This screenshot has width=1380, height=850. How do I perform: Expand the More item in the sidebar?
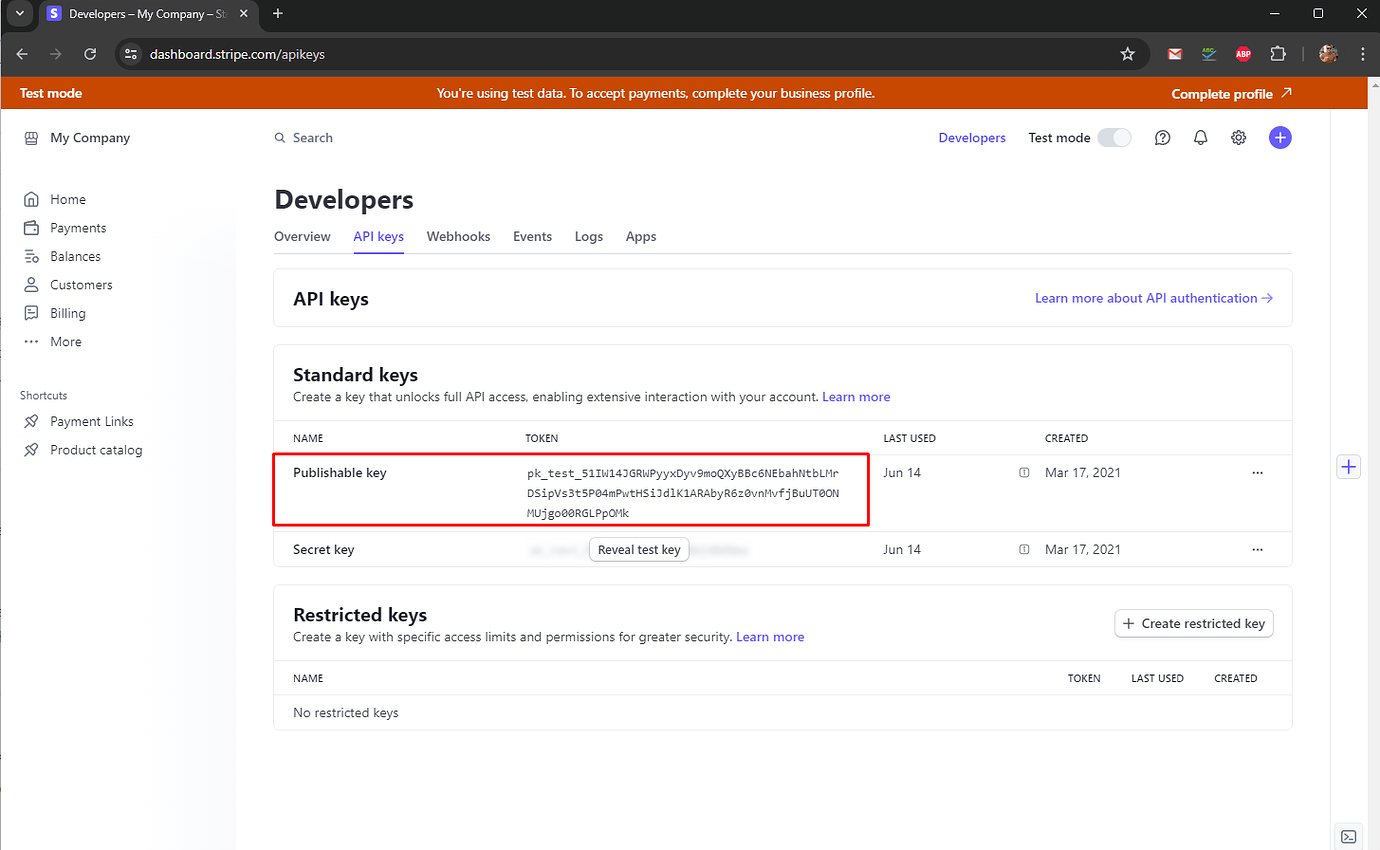coord(65,341)
